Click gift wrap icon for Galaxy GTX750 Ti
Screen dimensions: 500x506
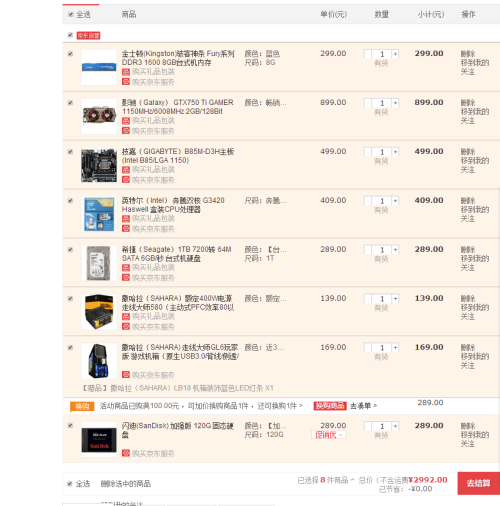pos(126,121)
